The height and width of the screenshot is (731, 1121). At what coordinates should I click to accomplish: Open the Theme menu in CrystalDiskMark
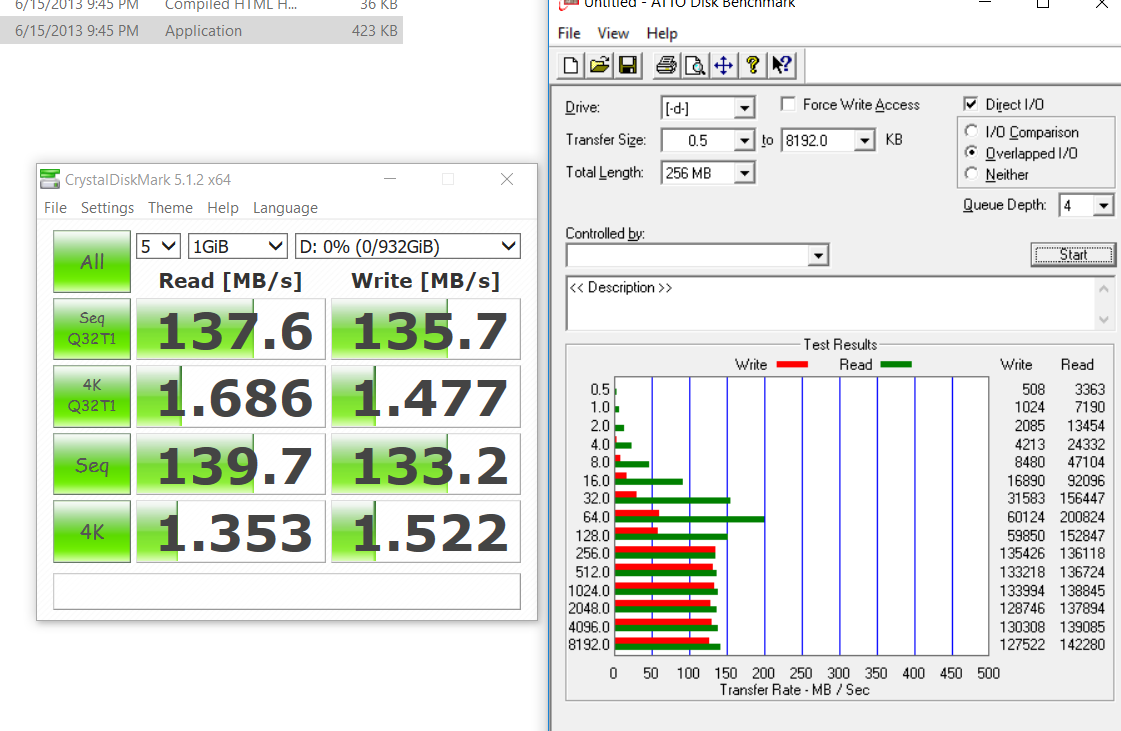pos(170,208)
